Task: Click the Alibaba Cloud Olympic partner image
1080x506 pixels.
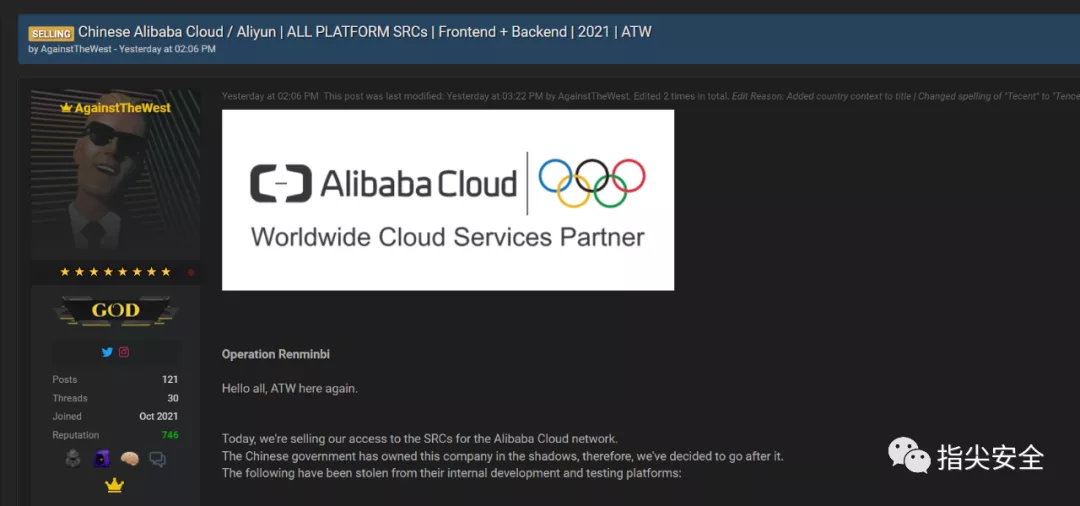Action: pyautogui.click(x=448, y=200)
